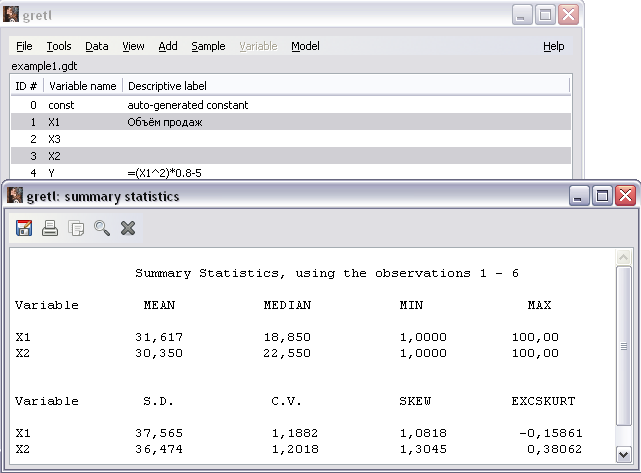Maximize the summary statistics window
Screen dimensions: 641x473
(x=602, y=196)
